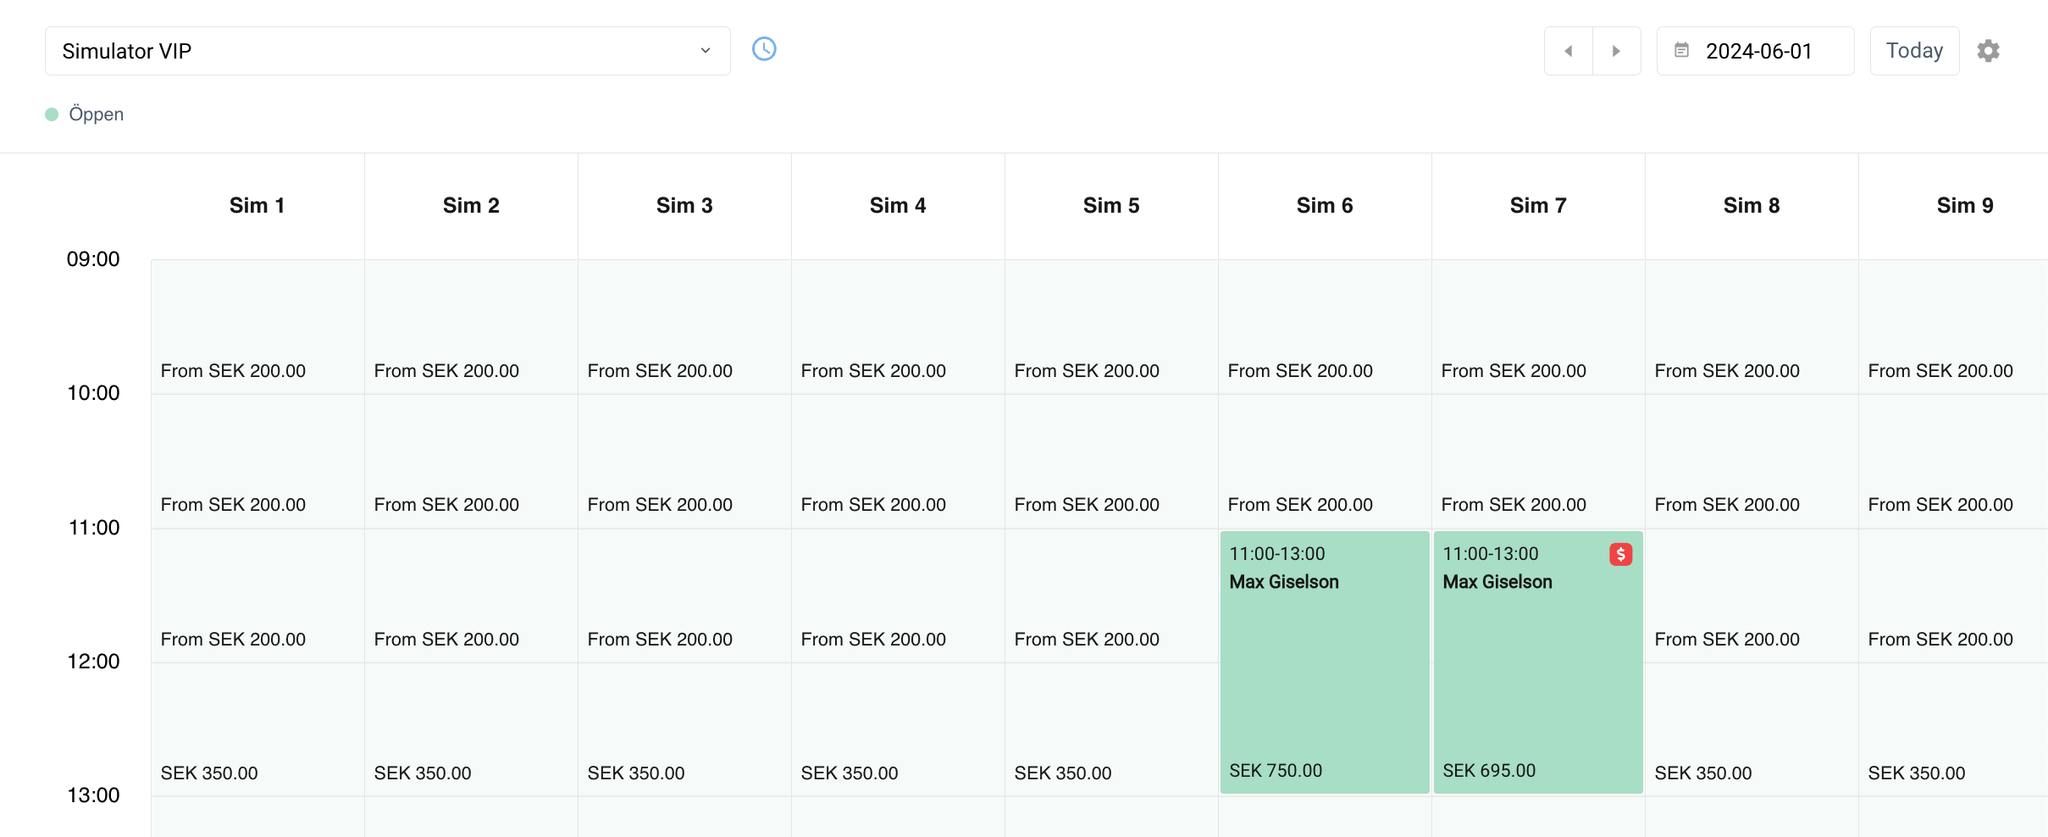This screenshot has height=837, width=2048.
Task: Book Sim 5 slot at 09:00
Action: point(1112,327)
